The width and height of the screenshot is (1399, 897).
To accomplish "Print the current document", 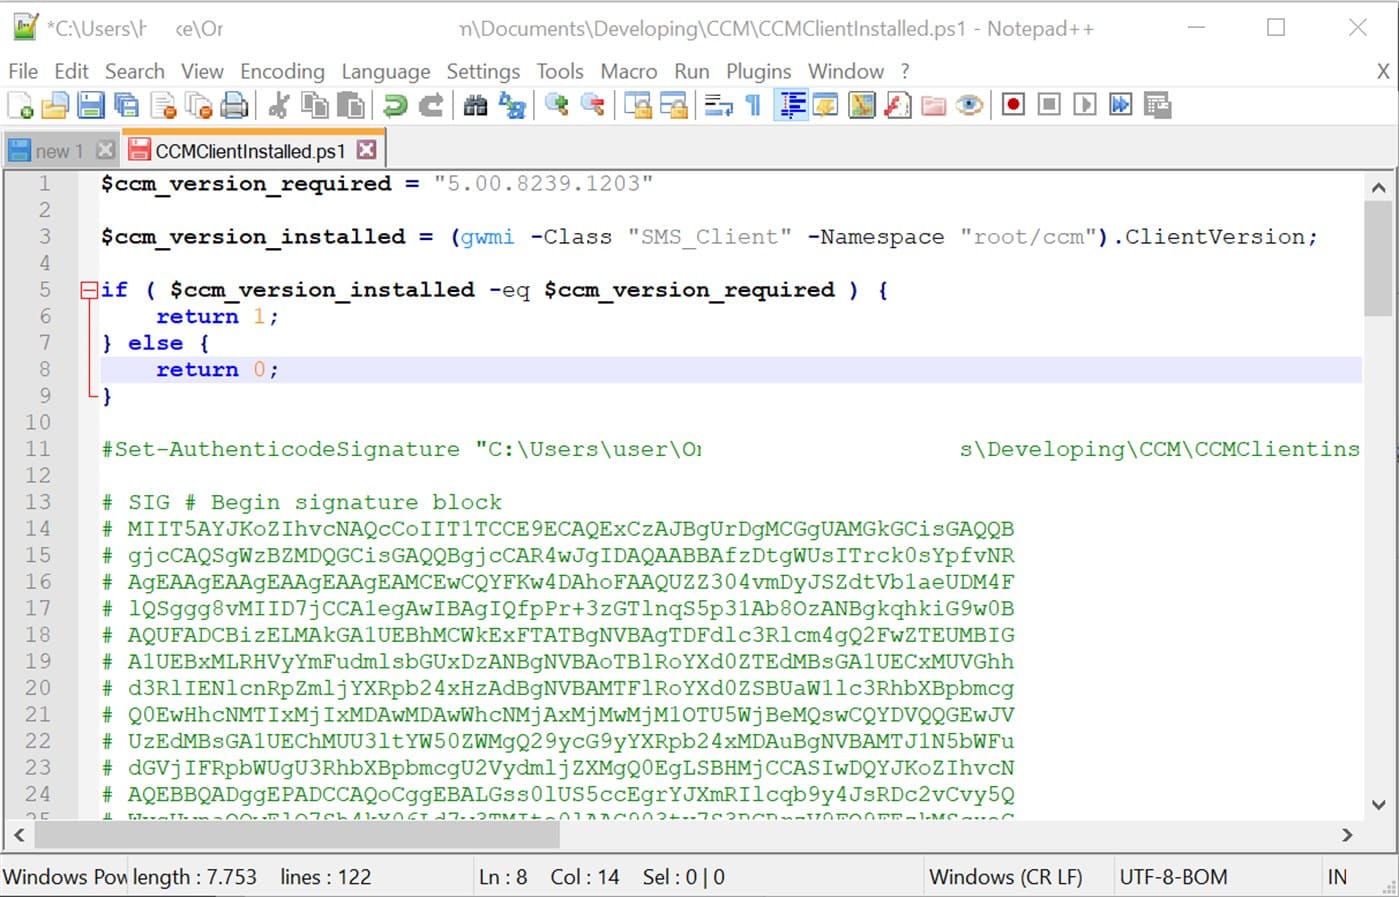I will 234,105.
